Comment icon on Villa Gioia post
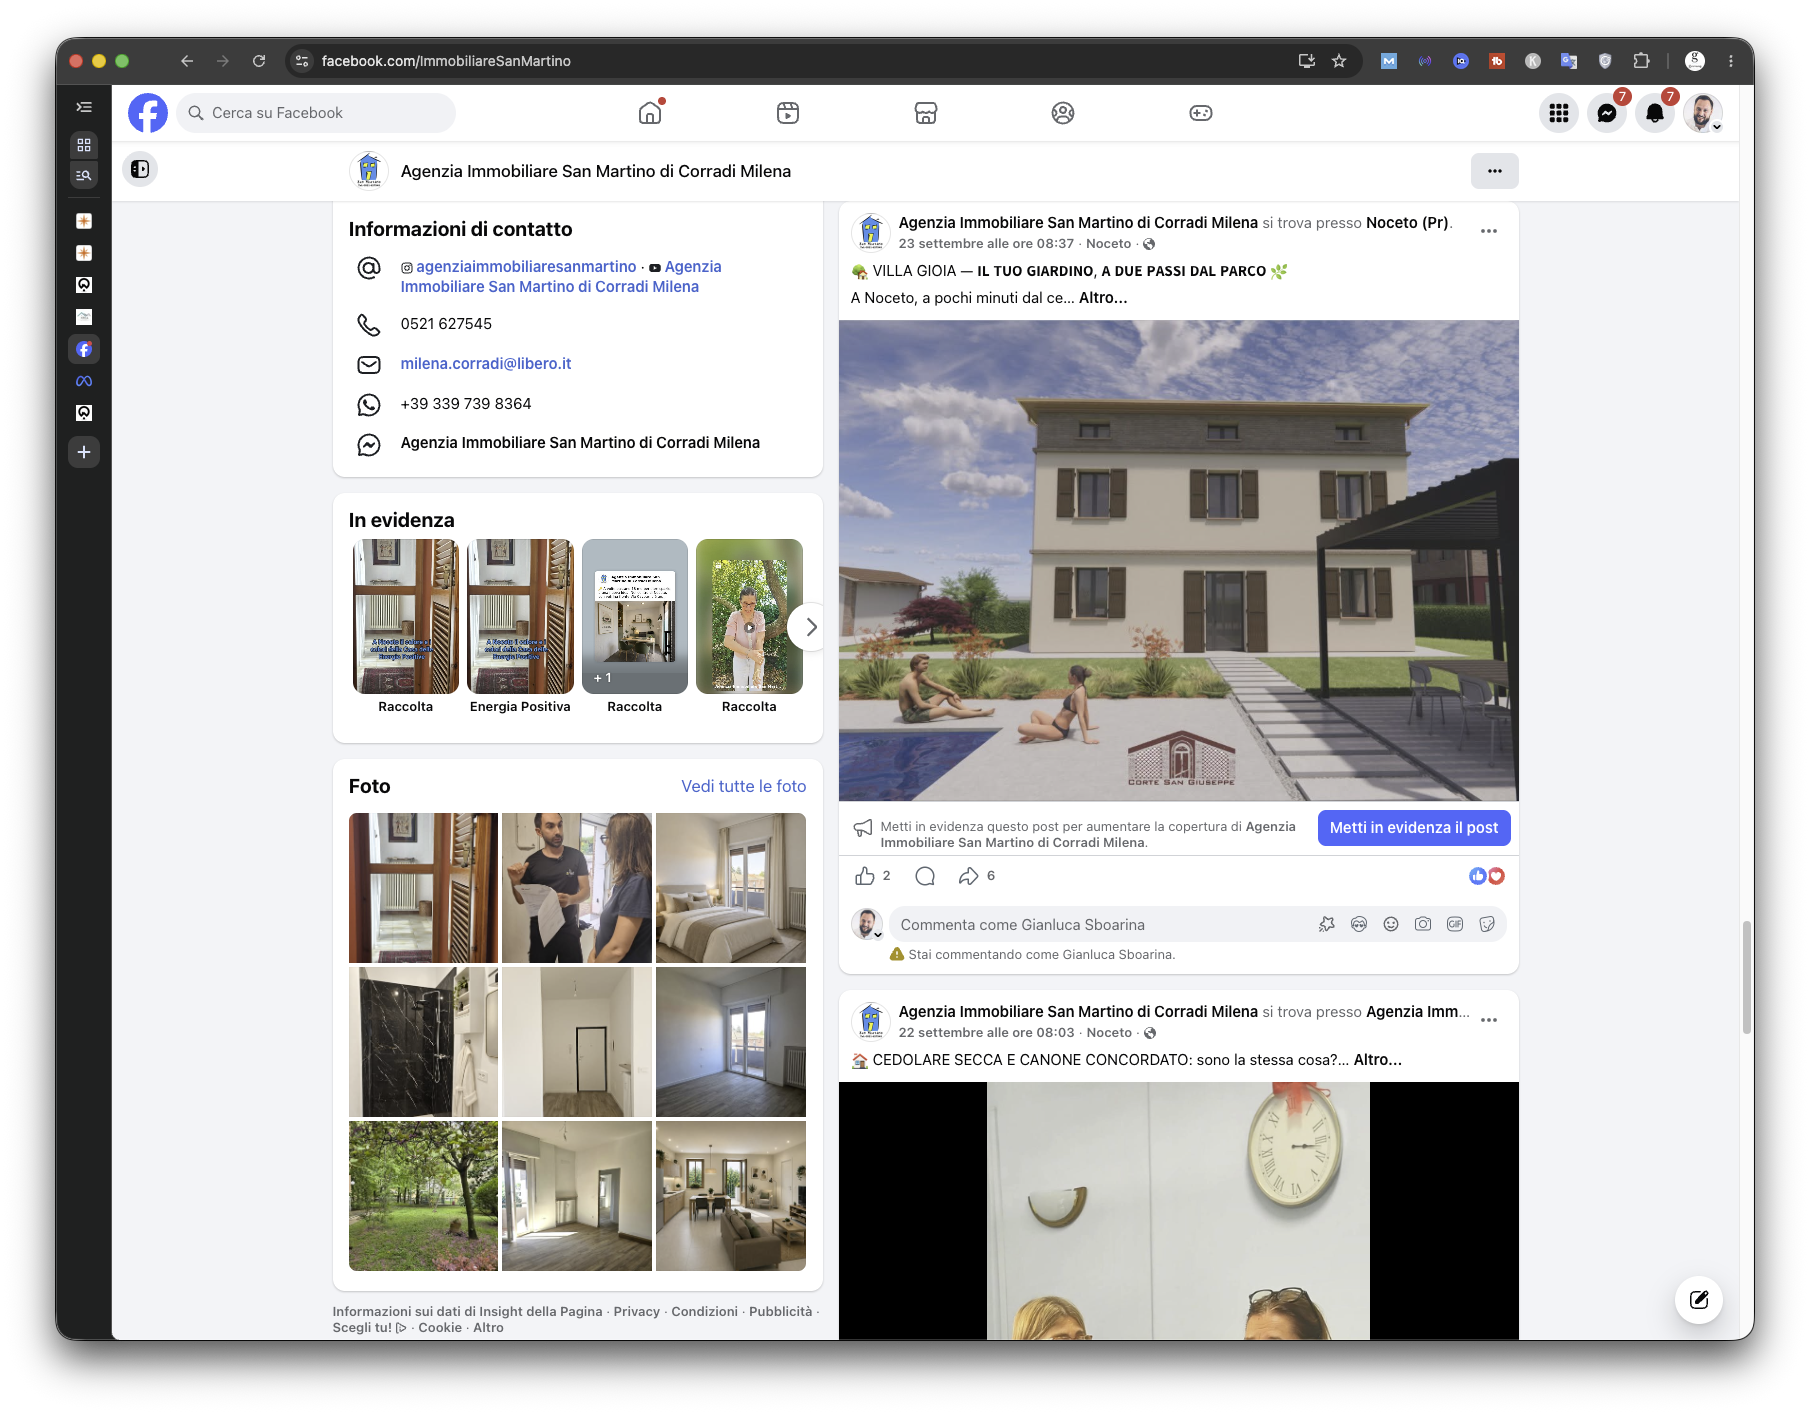 pos(925,876)
